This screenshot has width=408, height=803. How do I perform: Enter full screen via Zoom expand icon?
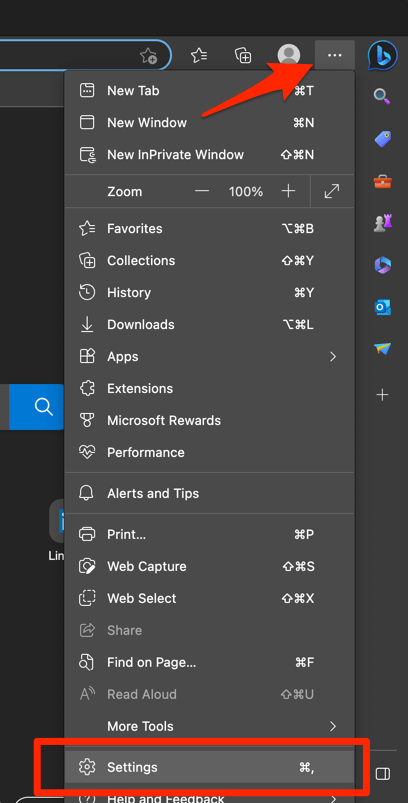(332, 192)
